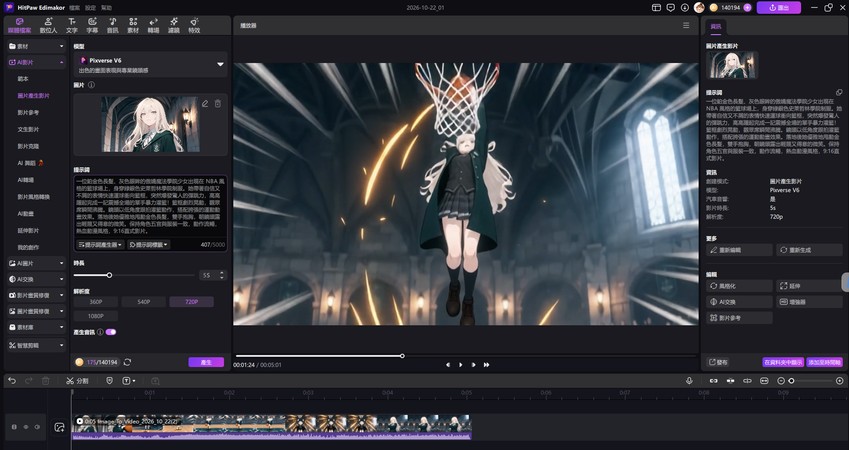Viewport: 849px width, 450px height.
Task: Click the player progress bar handle
Action: click(402, 356)
